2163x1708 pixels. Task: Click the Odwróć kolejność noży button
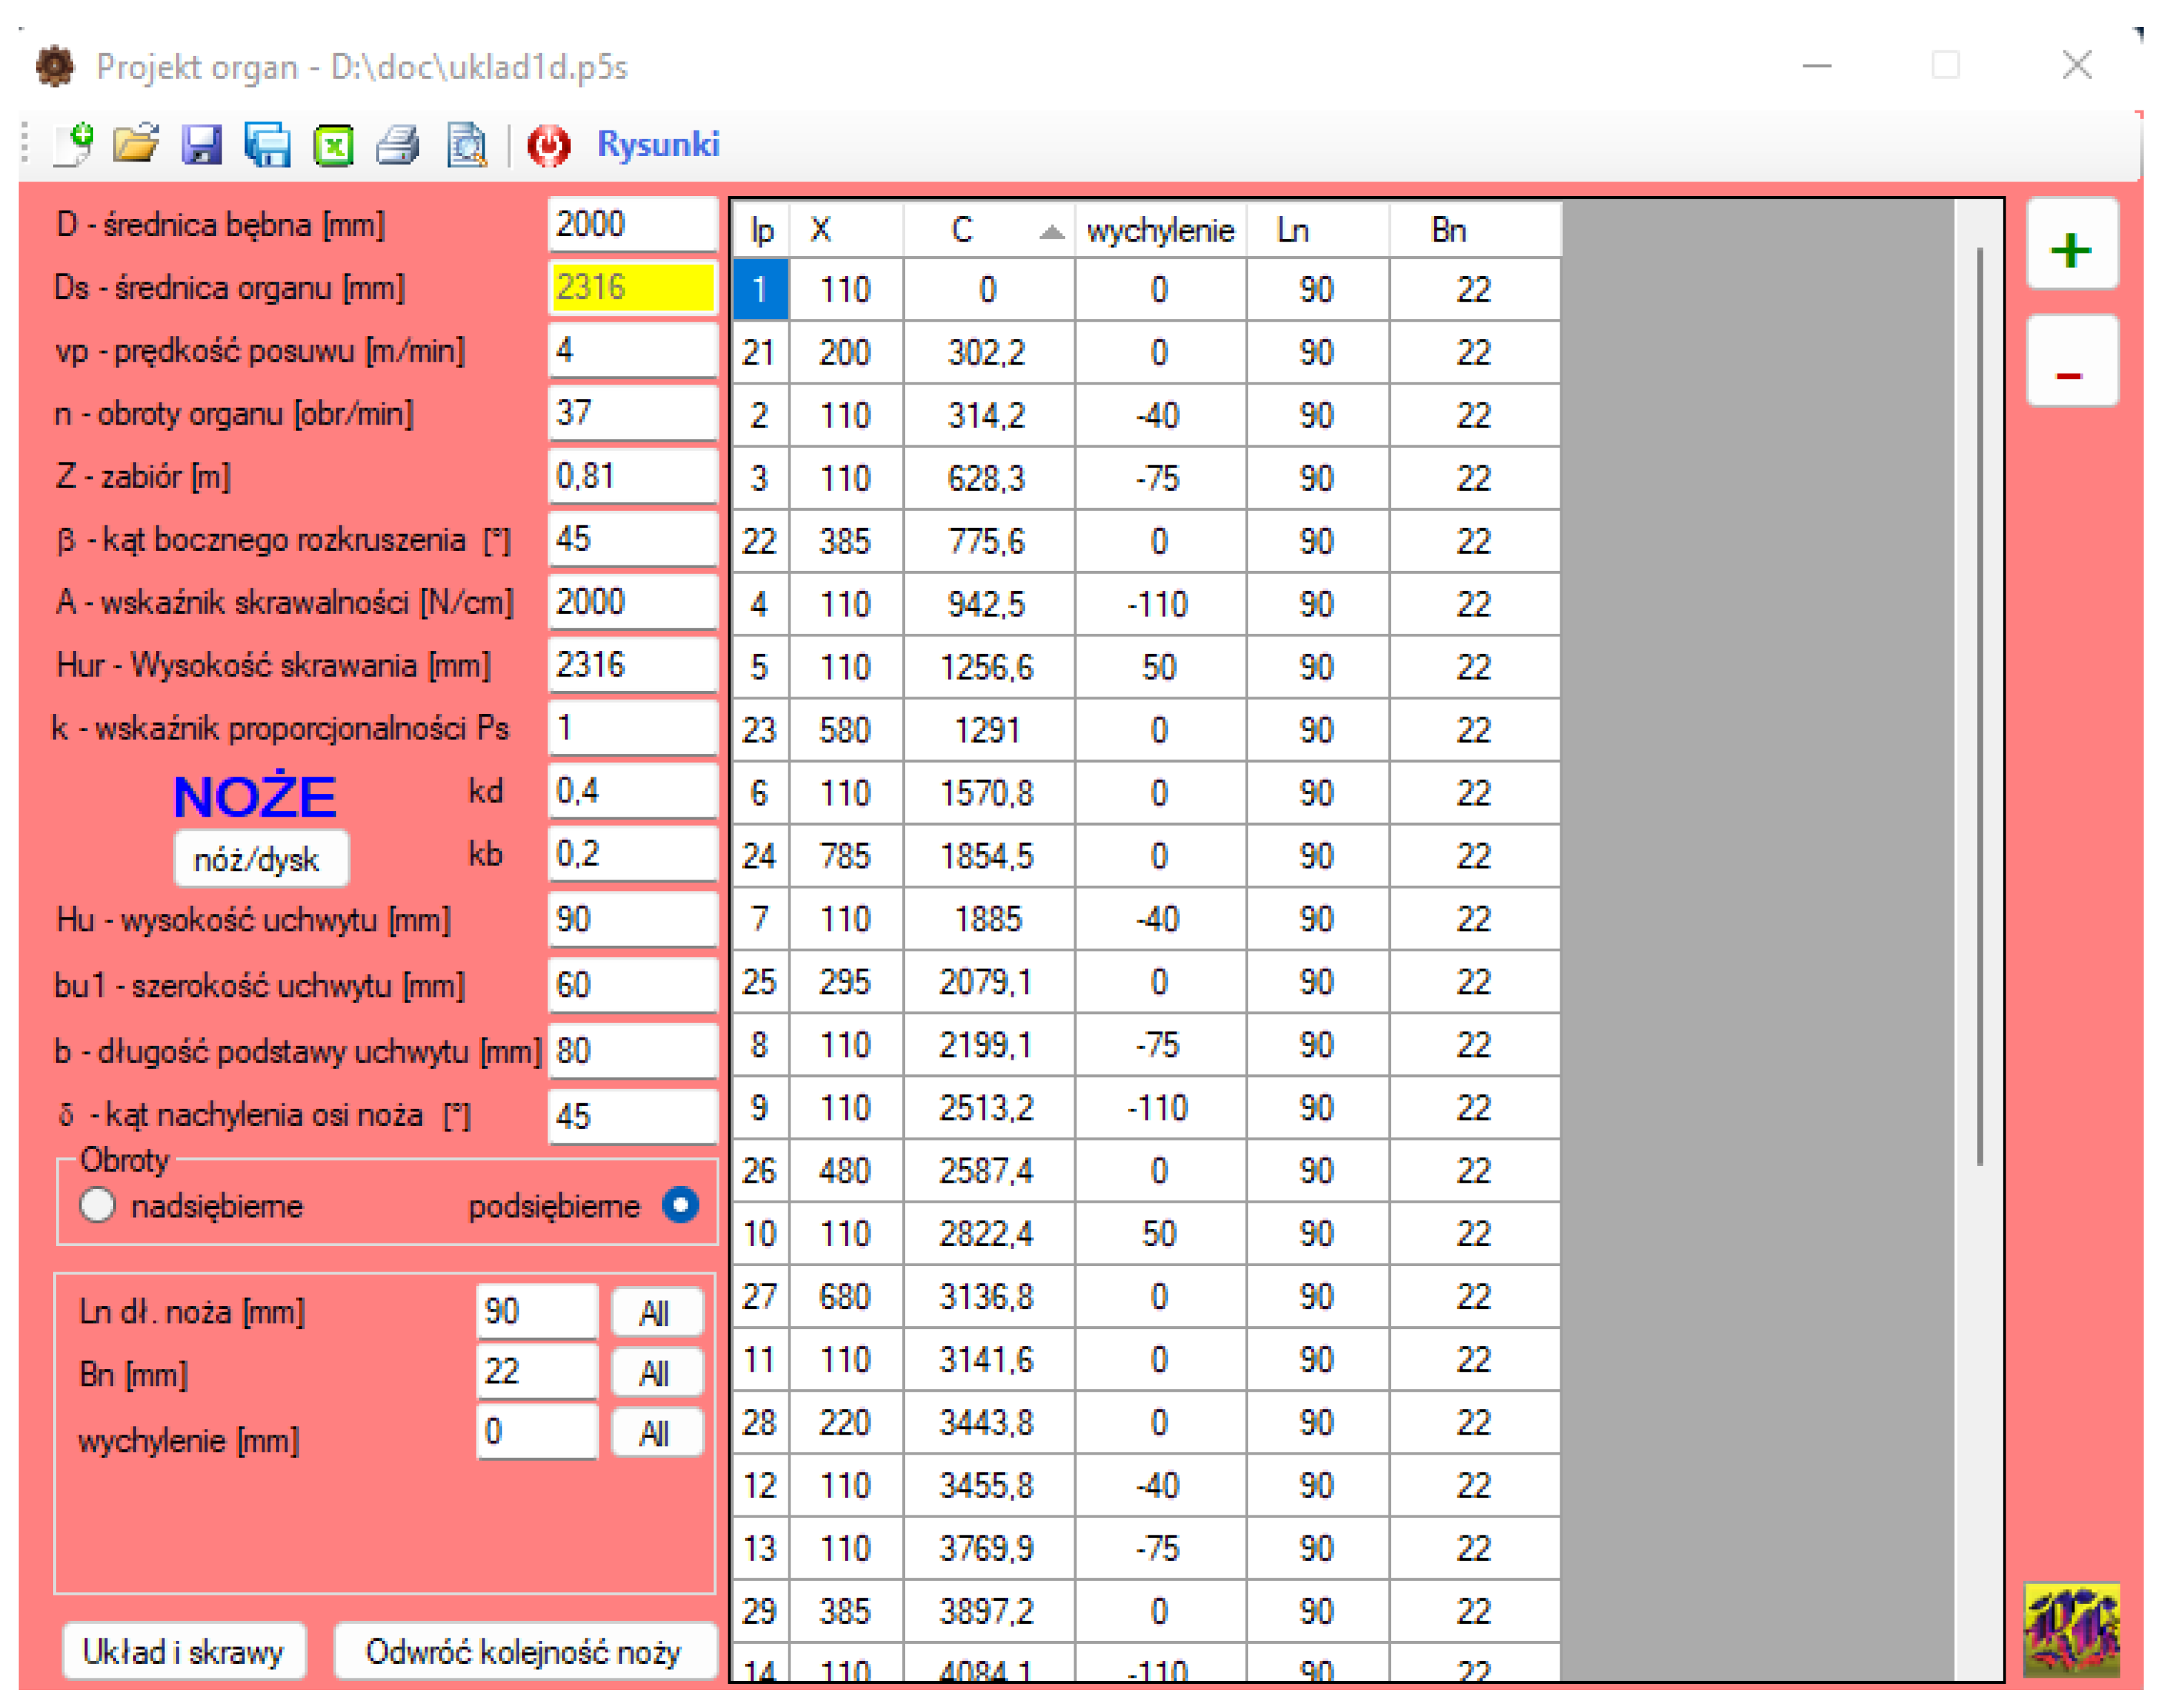pos(524,1652)
